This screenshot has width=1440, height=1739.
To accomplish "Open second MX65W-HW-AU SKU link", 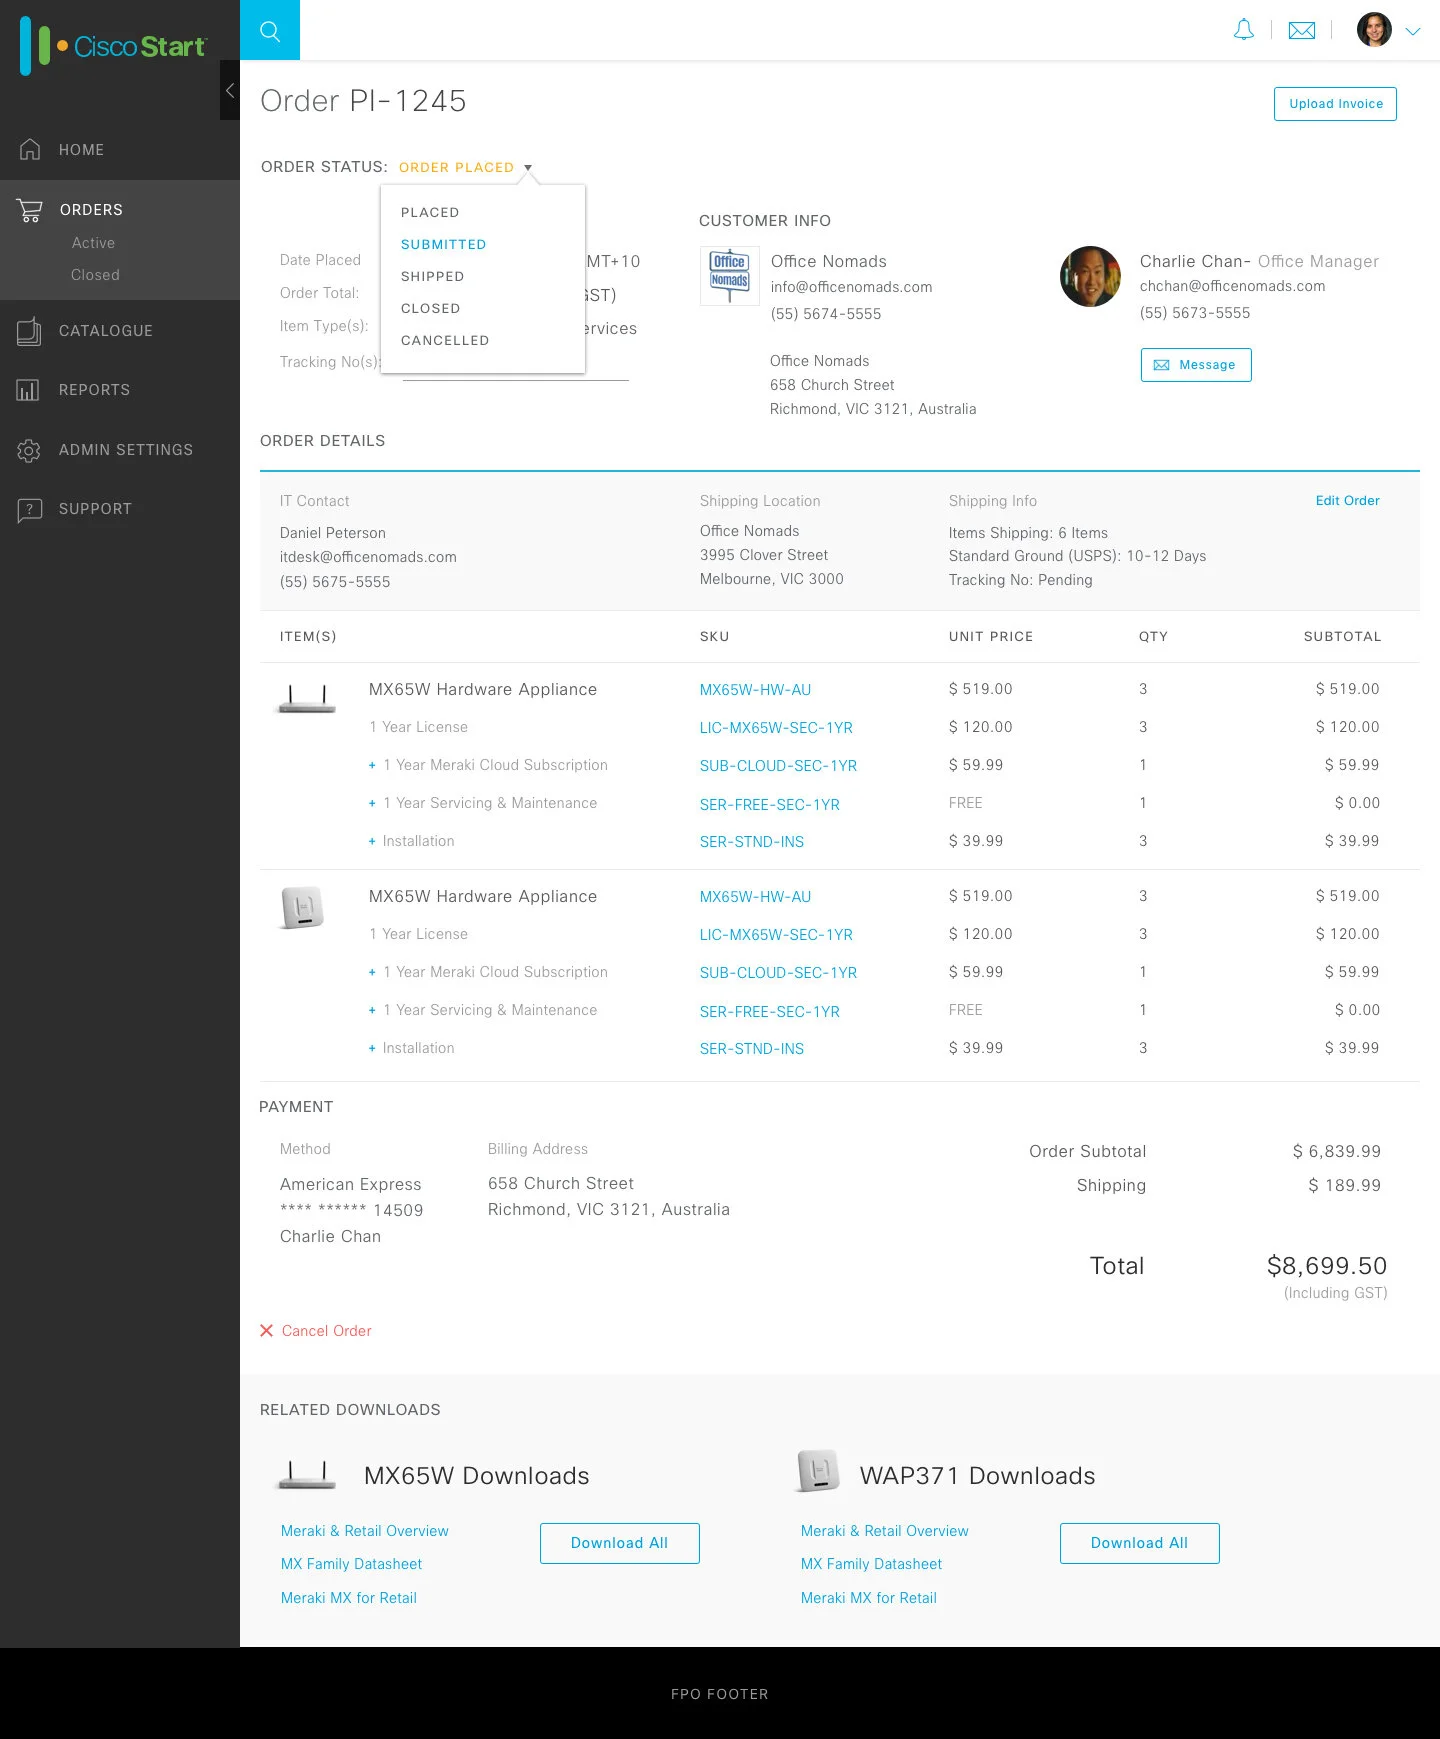I will [x=755, y=897].
